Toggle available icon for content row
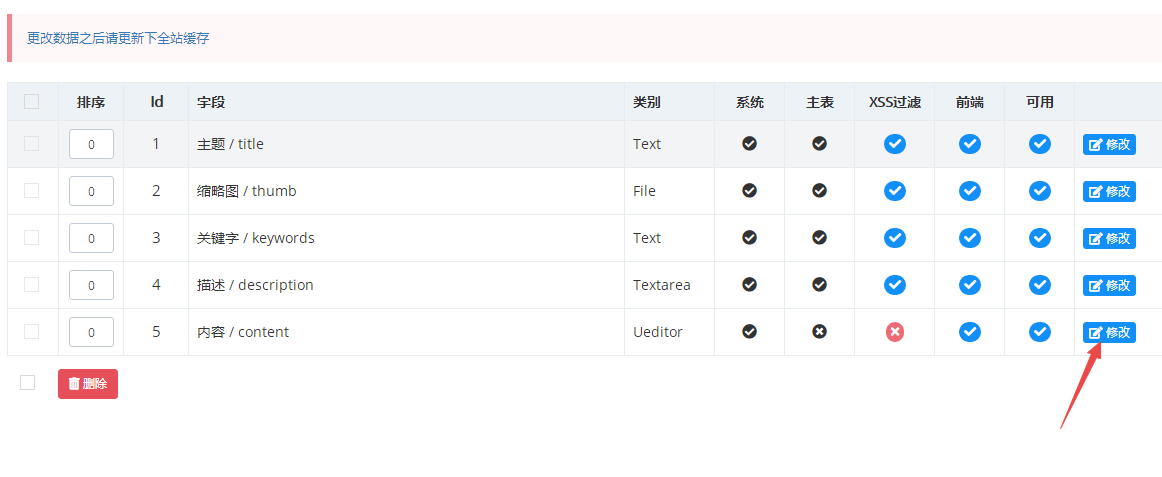The image size is (1162, 477). coord(1040,332)
